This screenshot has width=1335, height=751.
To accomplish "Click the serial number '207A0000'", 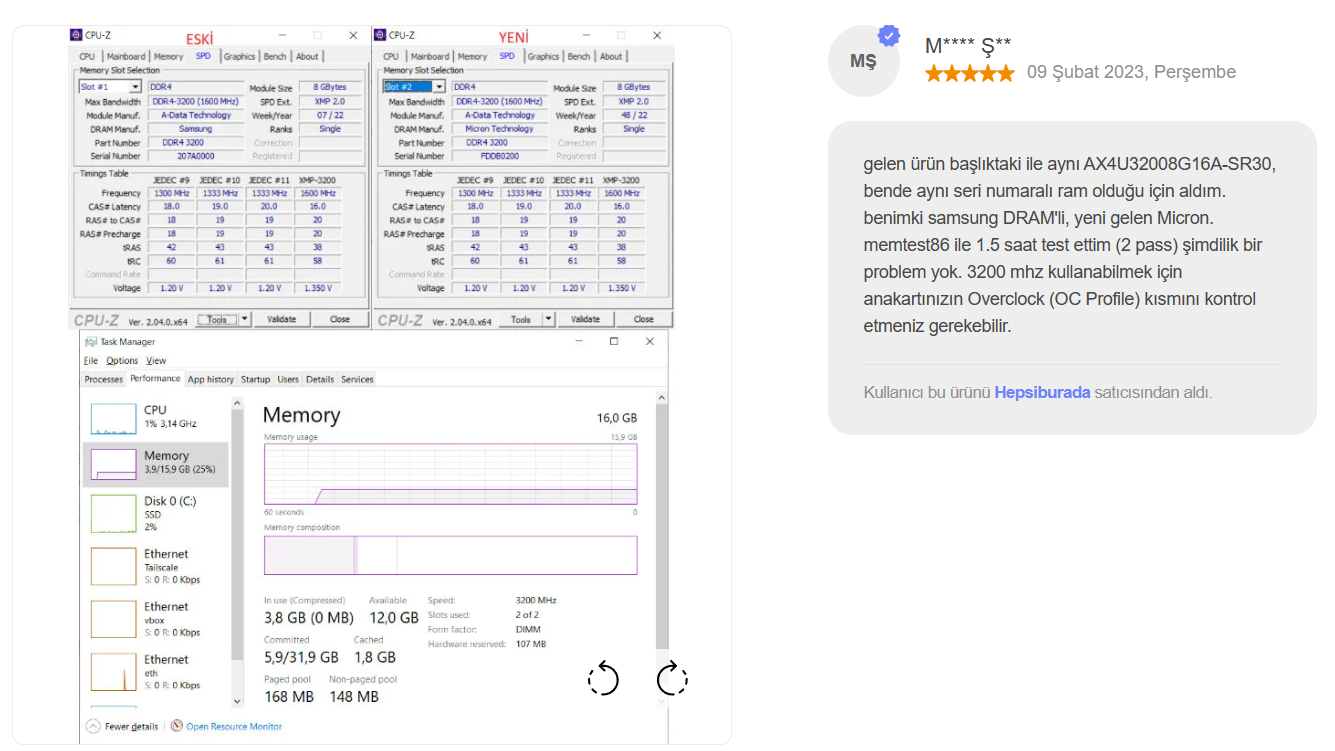I will [195, 156].
